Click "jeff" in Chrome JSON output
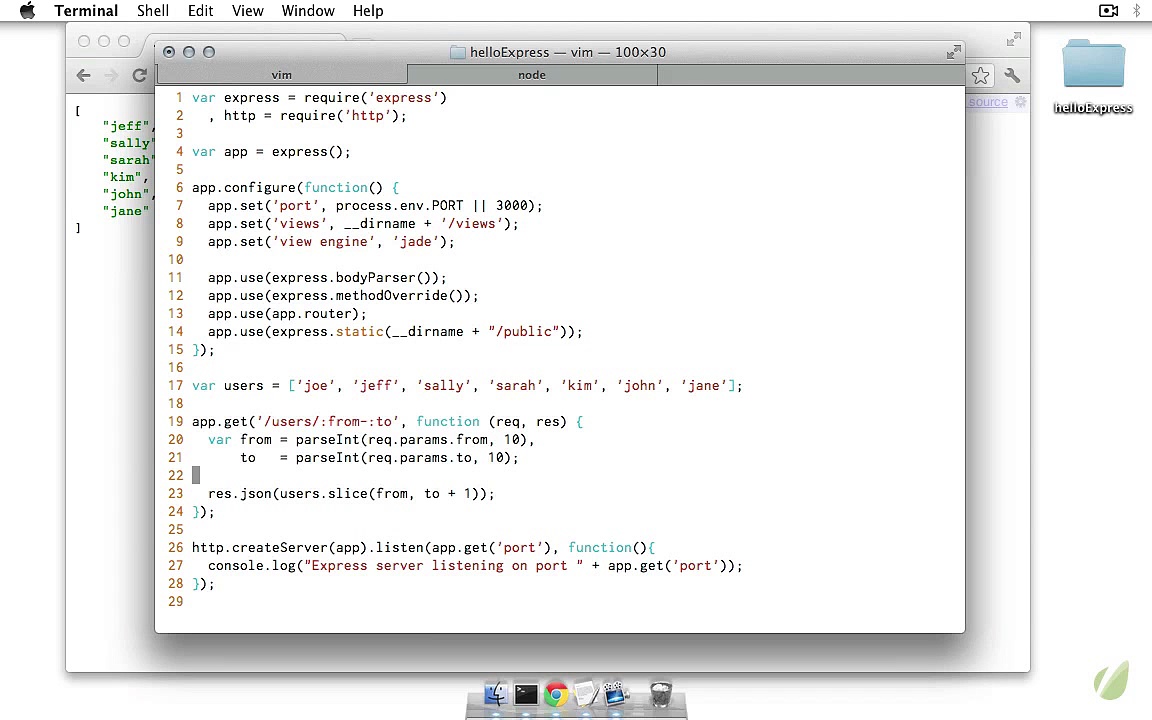The image size is (1152, 720). click(126, 126)
